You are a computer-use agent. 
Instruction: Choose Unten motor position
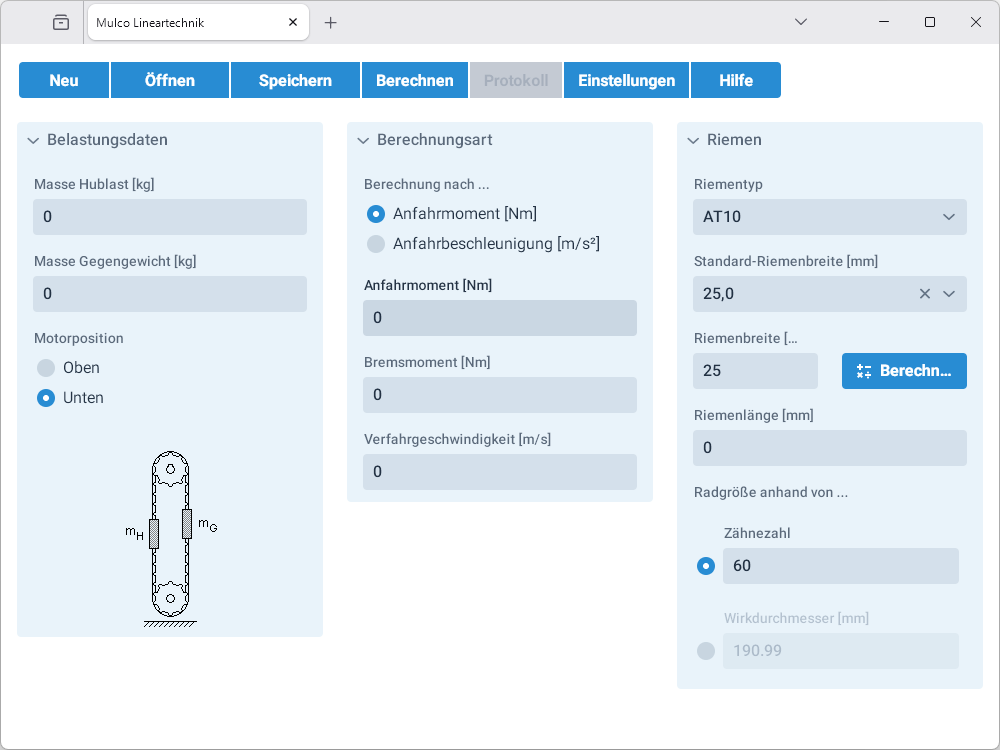[x=46, y=398]
